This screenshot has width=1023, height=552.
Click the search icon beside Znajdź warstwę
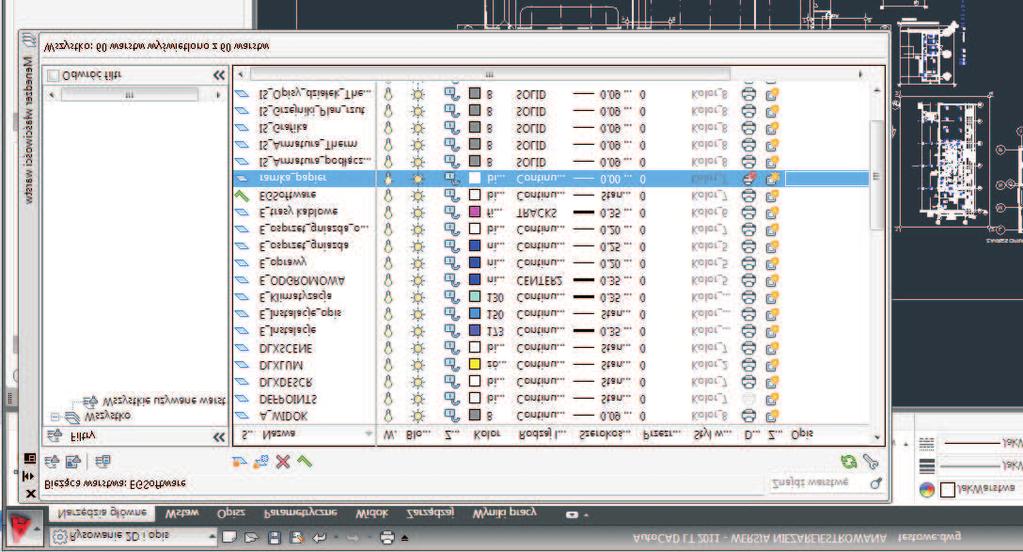pyautogui.click(x=876, y=483)
